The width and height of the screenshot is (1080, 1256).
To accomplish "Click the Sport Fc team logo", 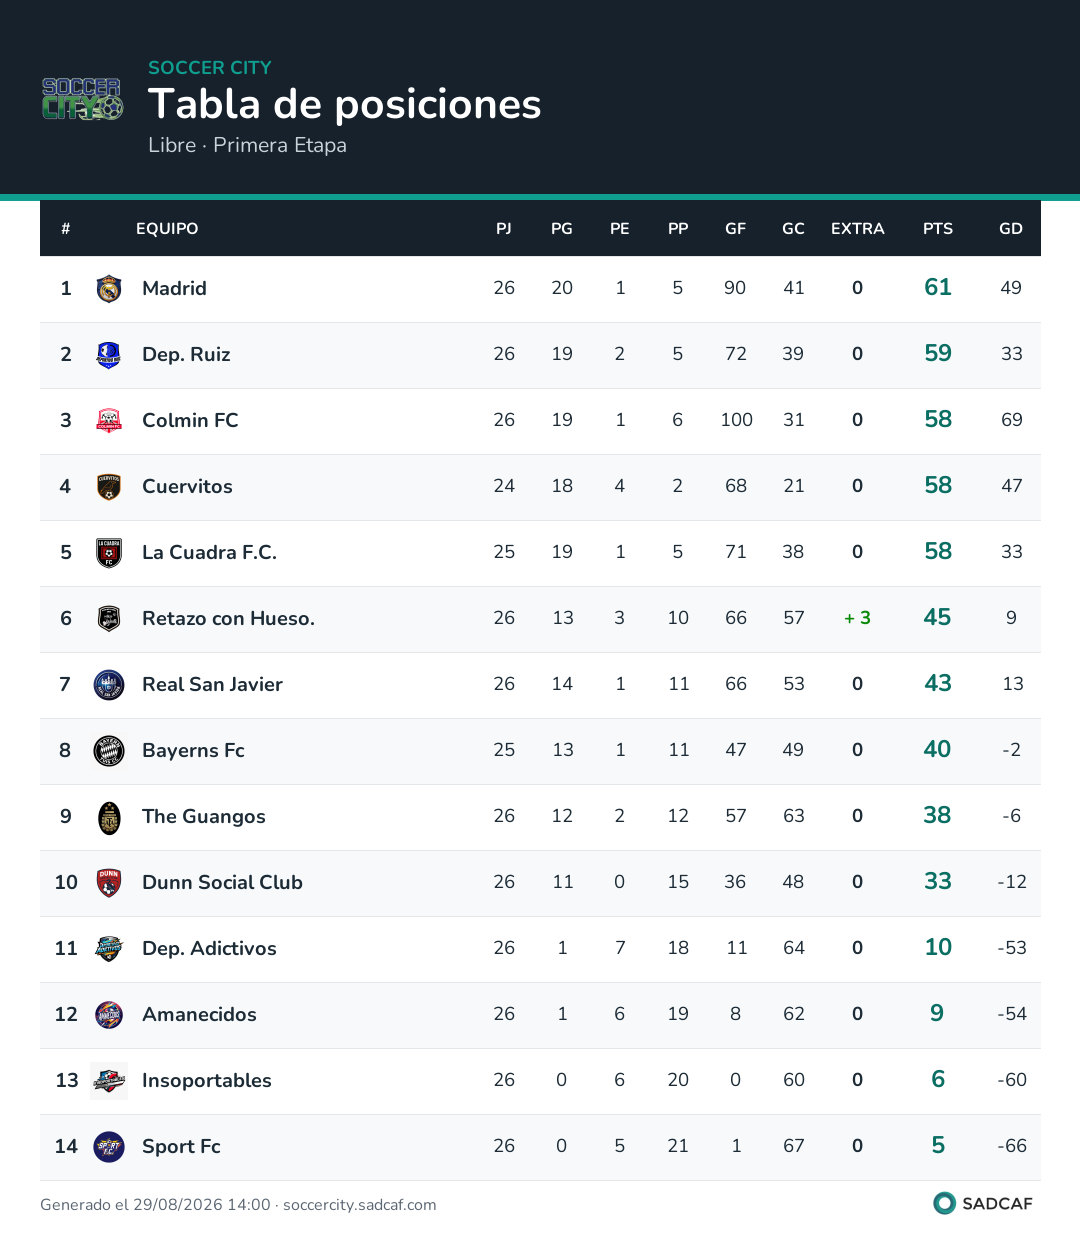I will [109, 1147].
